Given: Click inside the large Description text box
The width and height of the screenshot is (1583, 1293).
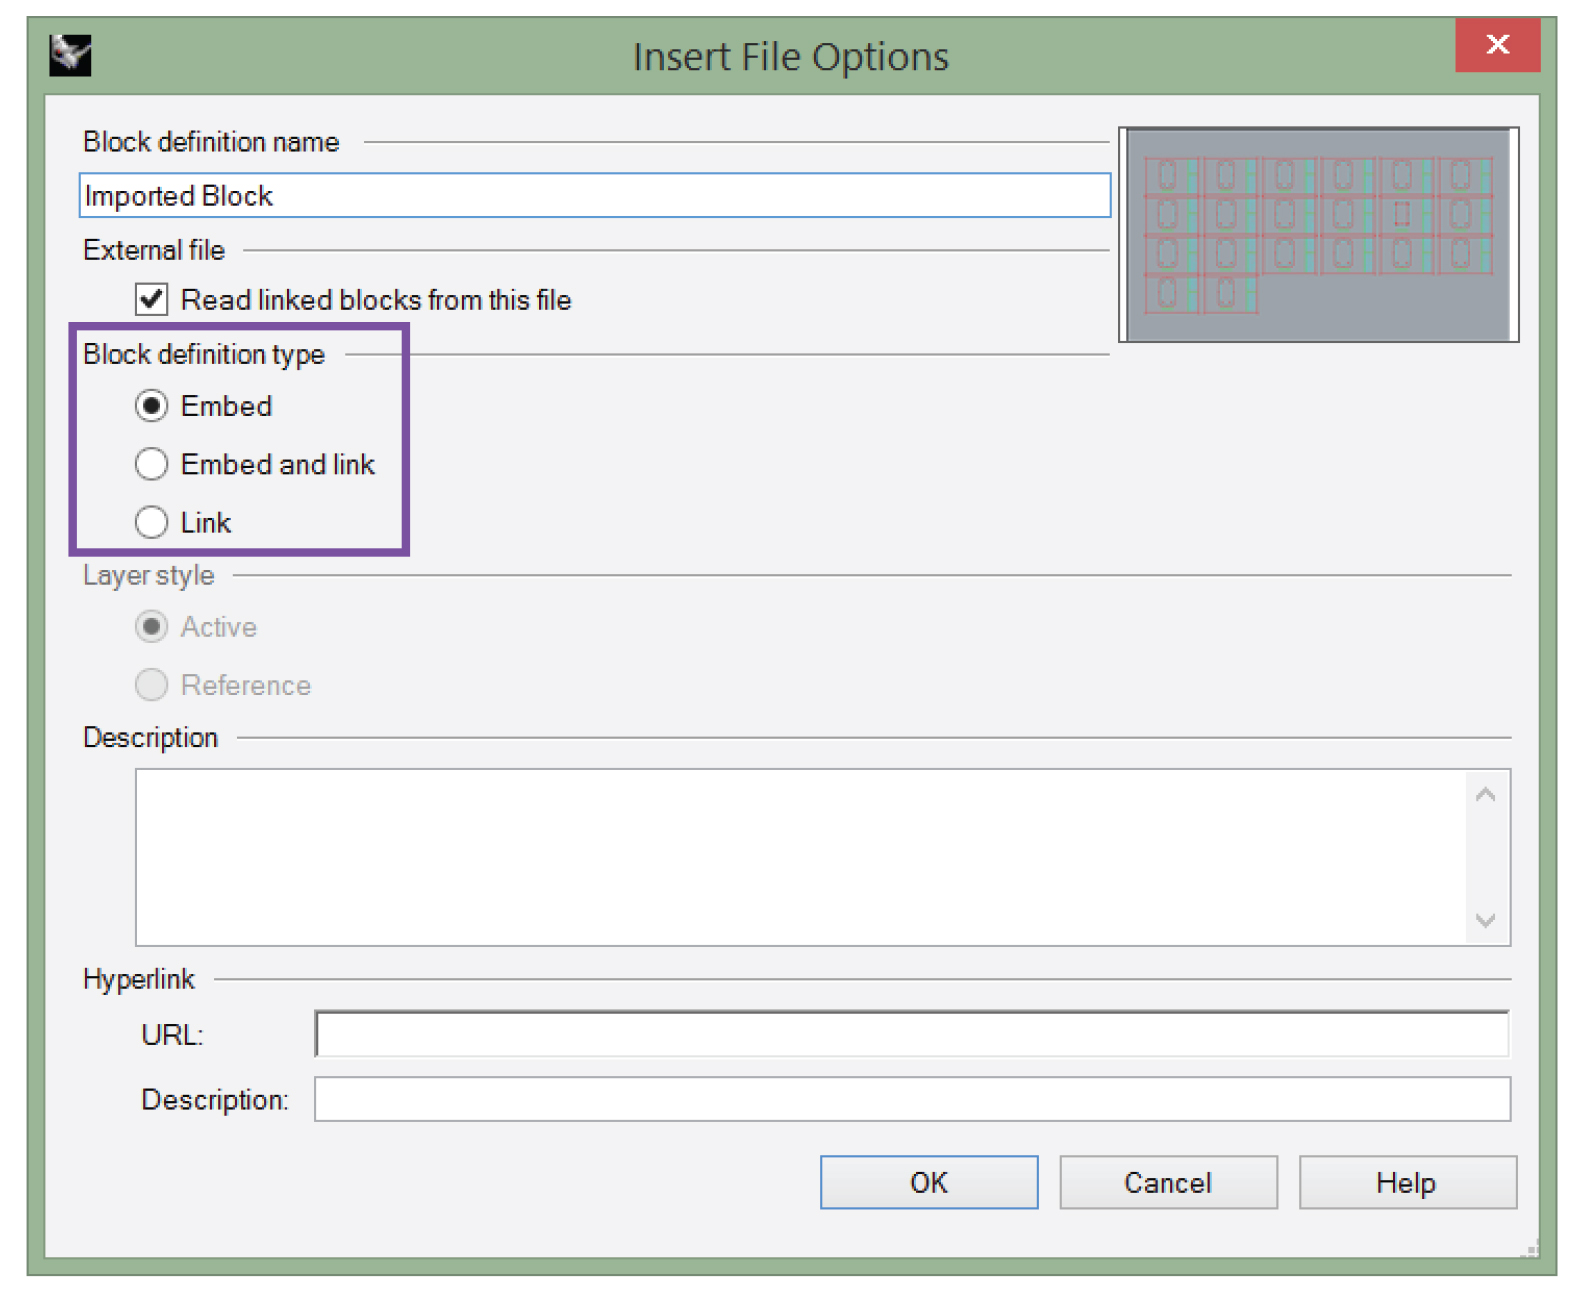Looking at the screenshot, I should point(800,857).
